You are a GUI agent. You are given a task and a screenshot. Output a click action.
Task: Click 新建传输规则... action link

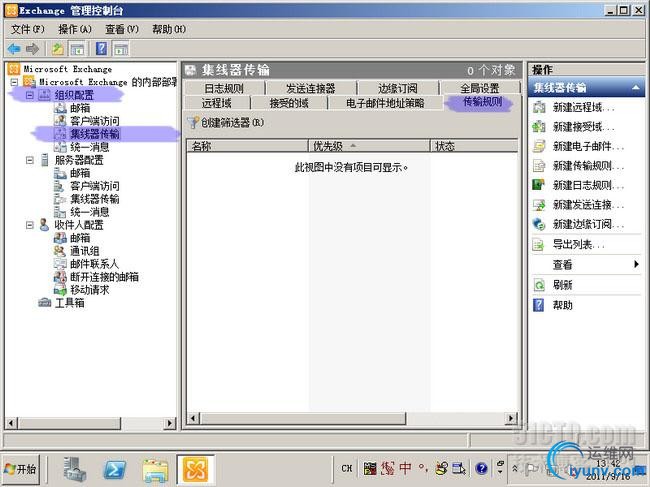pos(588,166)
